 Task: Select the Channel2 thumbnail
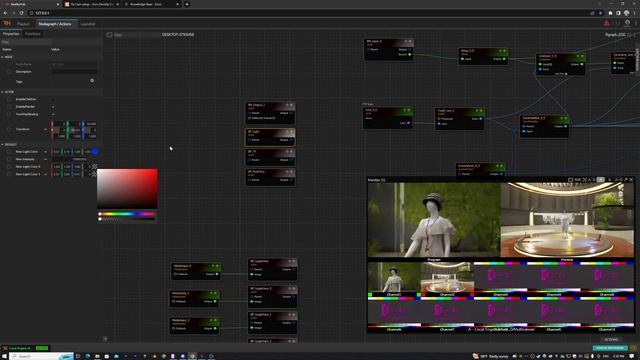click(447, 278)
